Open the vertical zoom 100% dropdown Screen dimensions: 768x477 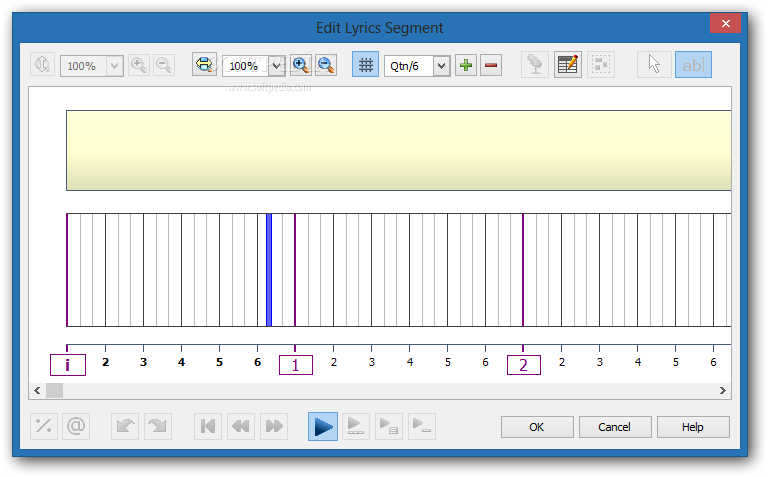tap(115, 66)
